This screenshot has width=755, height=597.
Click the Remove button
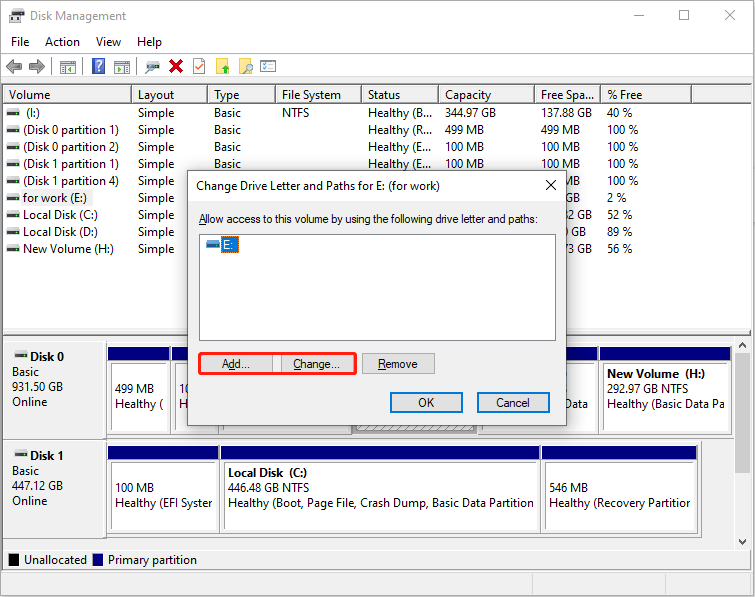point(398,364)
